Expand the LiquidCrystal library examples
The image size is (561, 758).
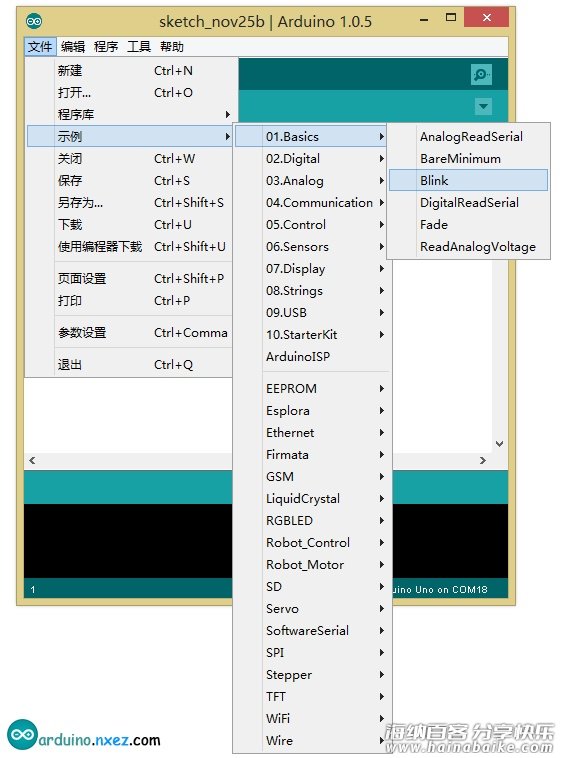312,499
